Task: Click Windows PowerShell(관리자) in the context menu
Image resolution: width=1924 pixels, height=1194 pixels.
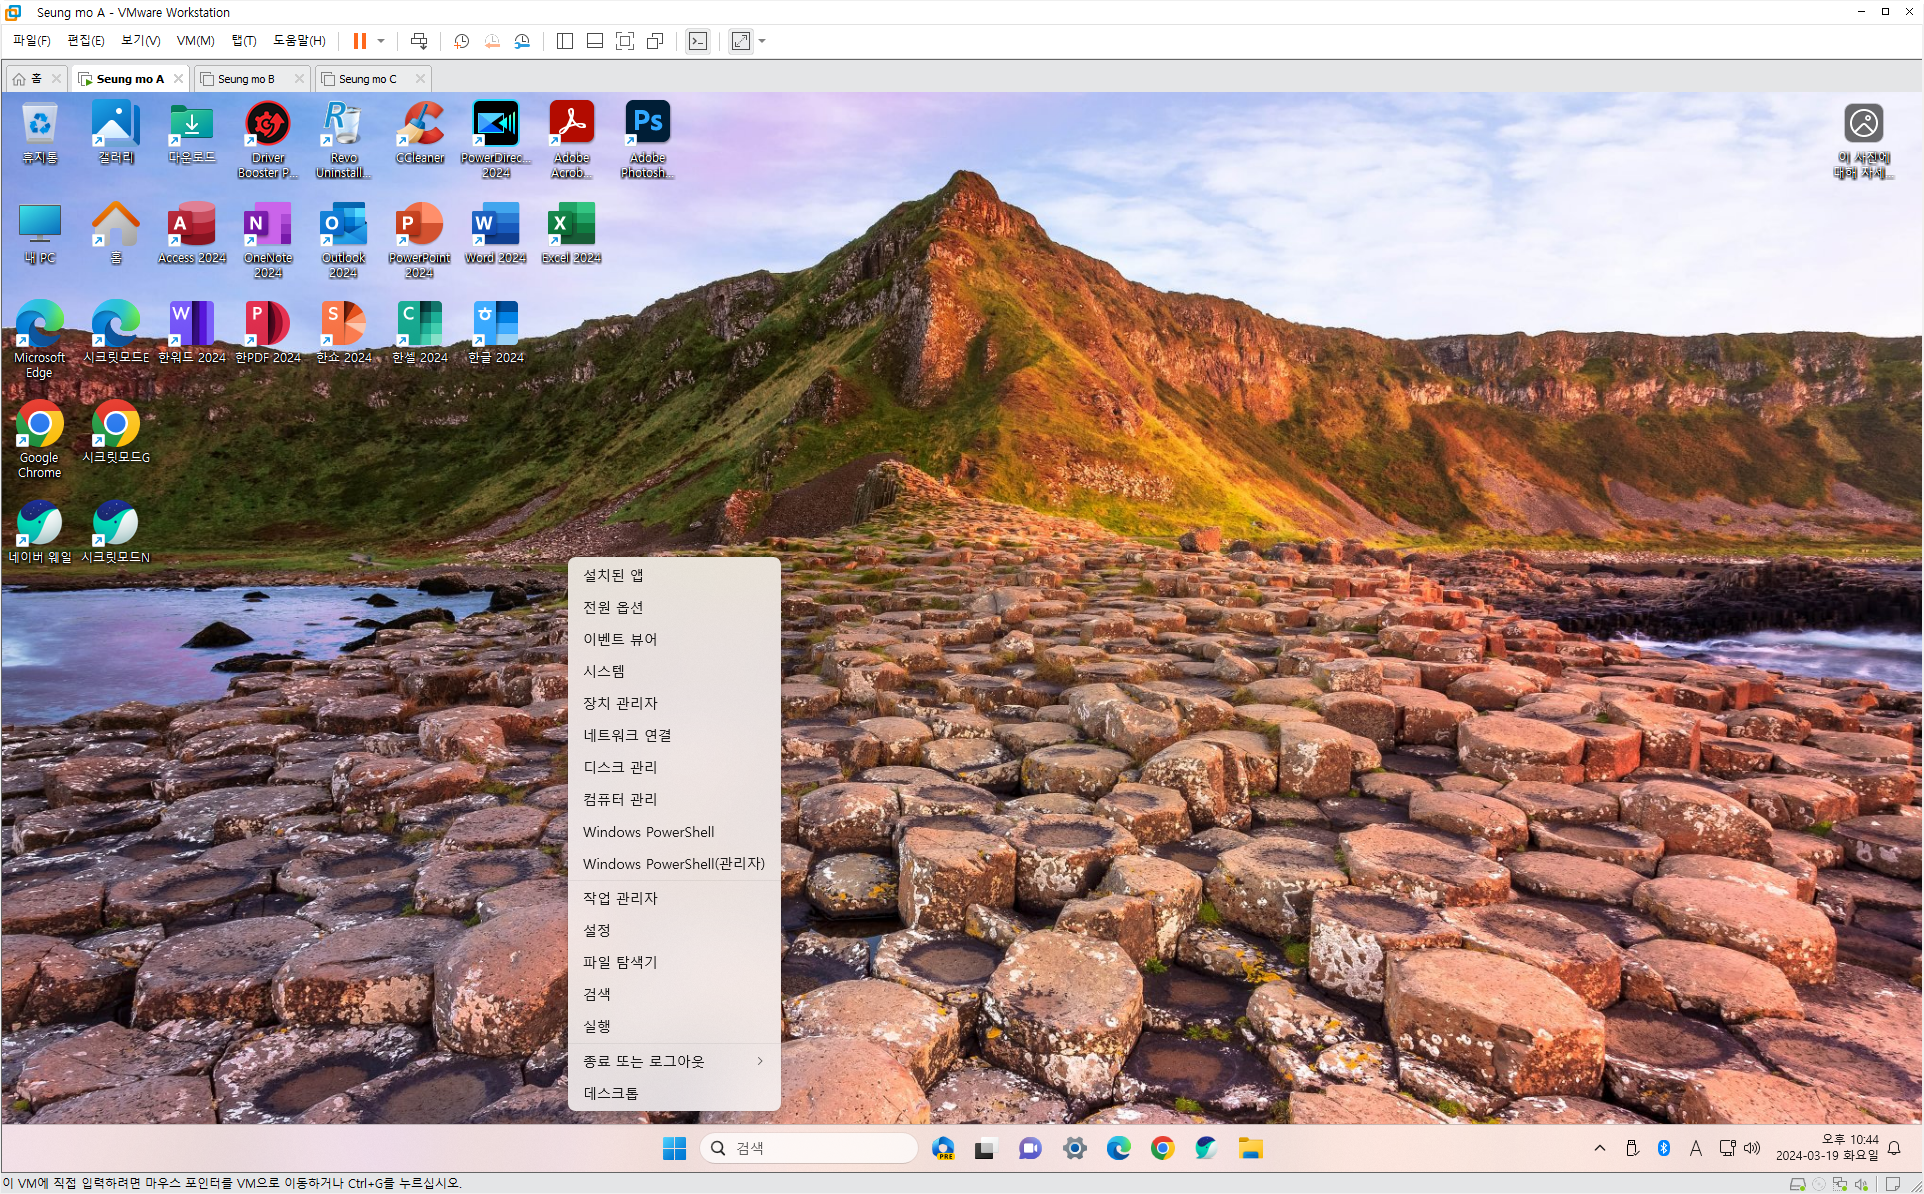Action: 673,864
